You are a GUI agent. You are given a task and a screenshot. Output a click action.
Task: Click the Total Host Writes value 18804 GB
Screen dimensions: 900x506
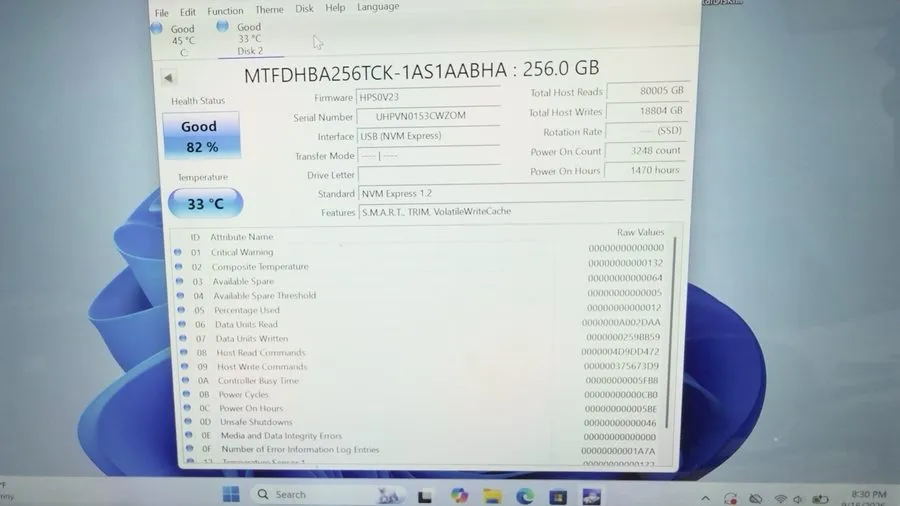(647, 111)
